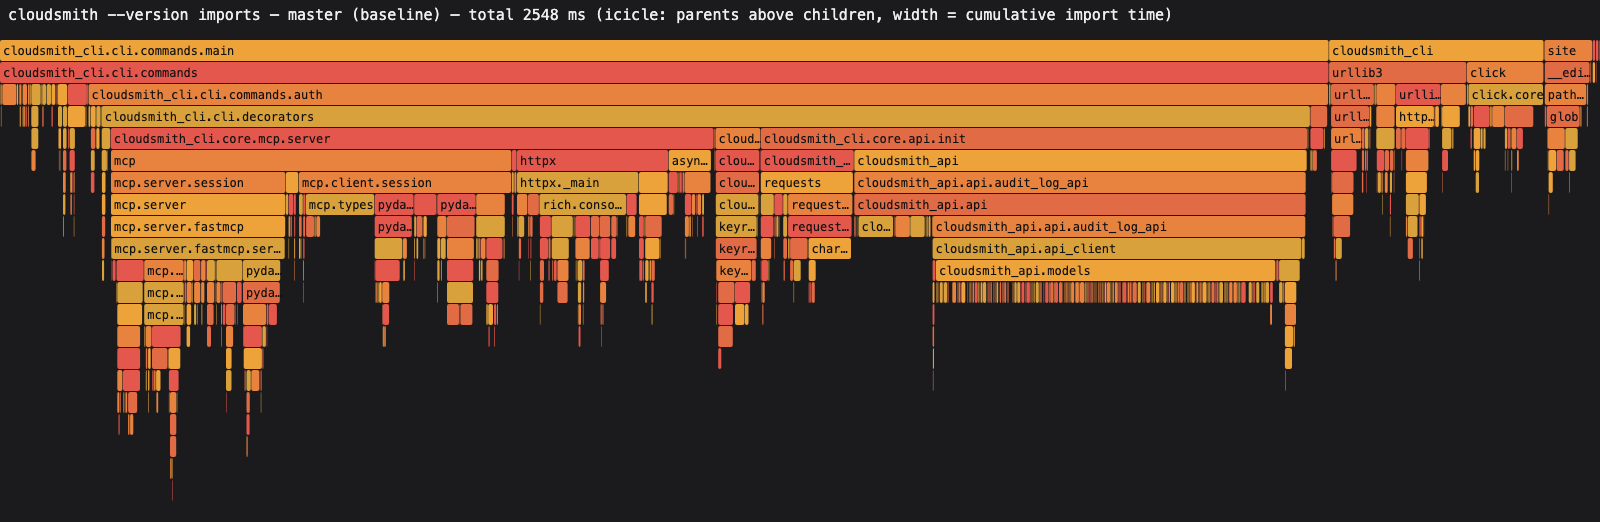
Task: Select the short top-row cloudsmith_cli frame
Action: pyautogui.click(x=1436, y=51)
